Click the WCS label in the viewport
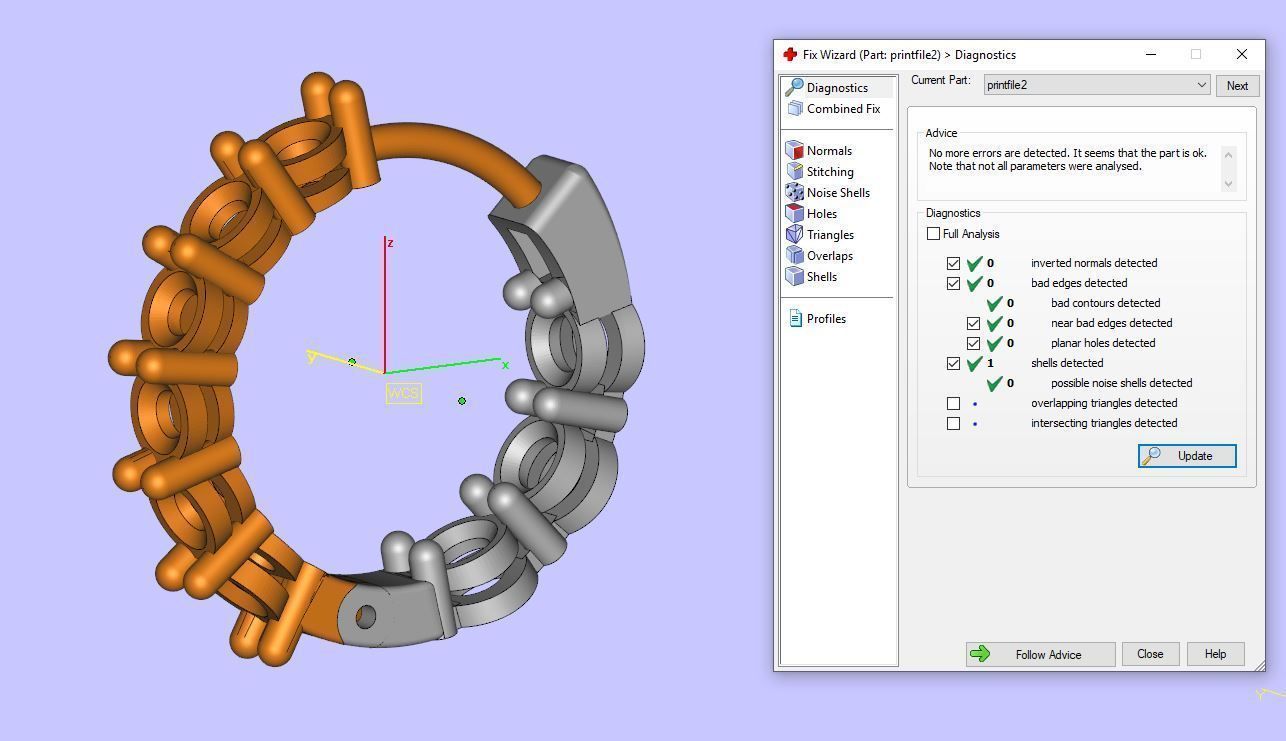This screenshot has width=1286, height=741. click(x=403, y=393)
